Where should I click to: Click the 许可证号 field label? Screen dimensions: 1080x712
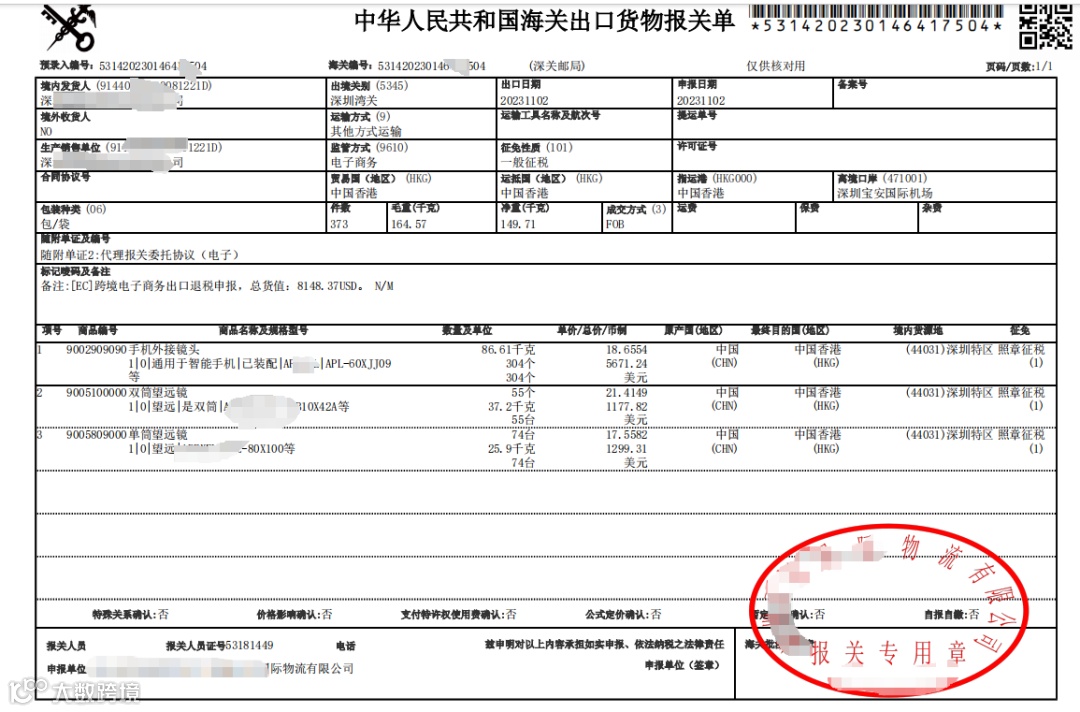point(697,146)
